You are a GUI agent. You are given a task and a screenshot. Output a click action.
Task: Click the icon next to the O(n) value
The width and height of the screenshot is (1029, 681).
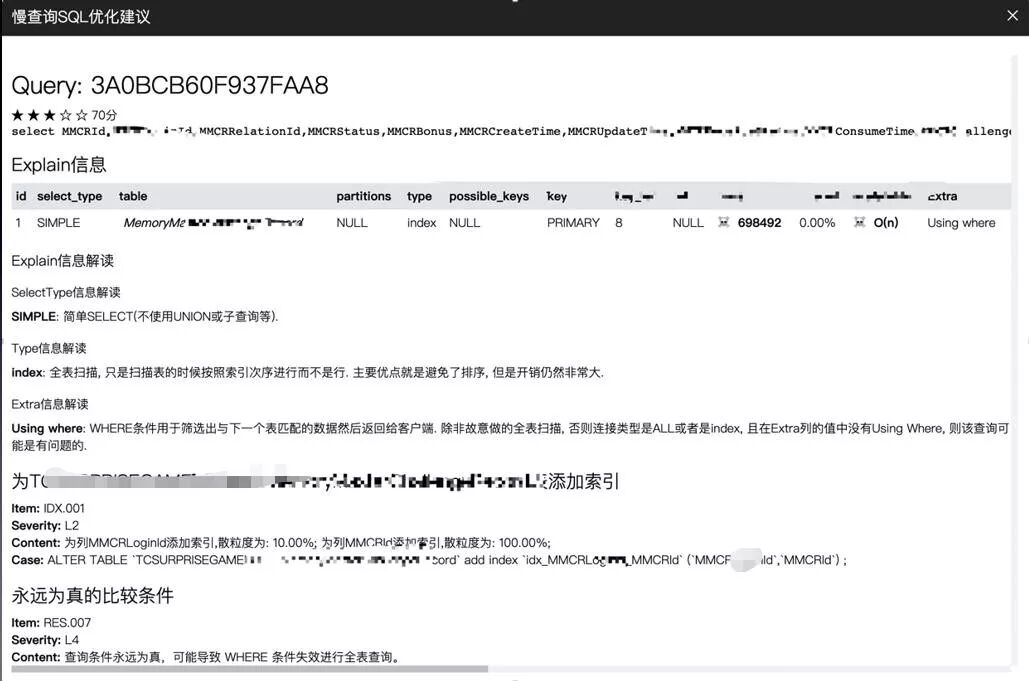pos(861,222)
